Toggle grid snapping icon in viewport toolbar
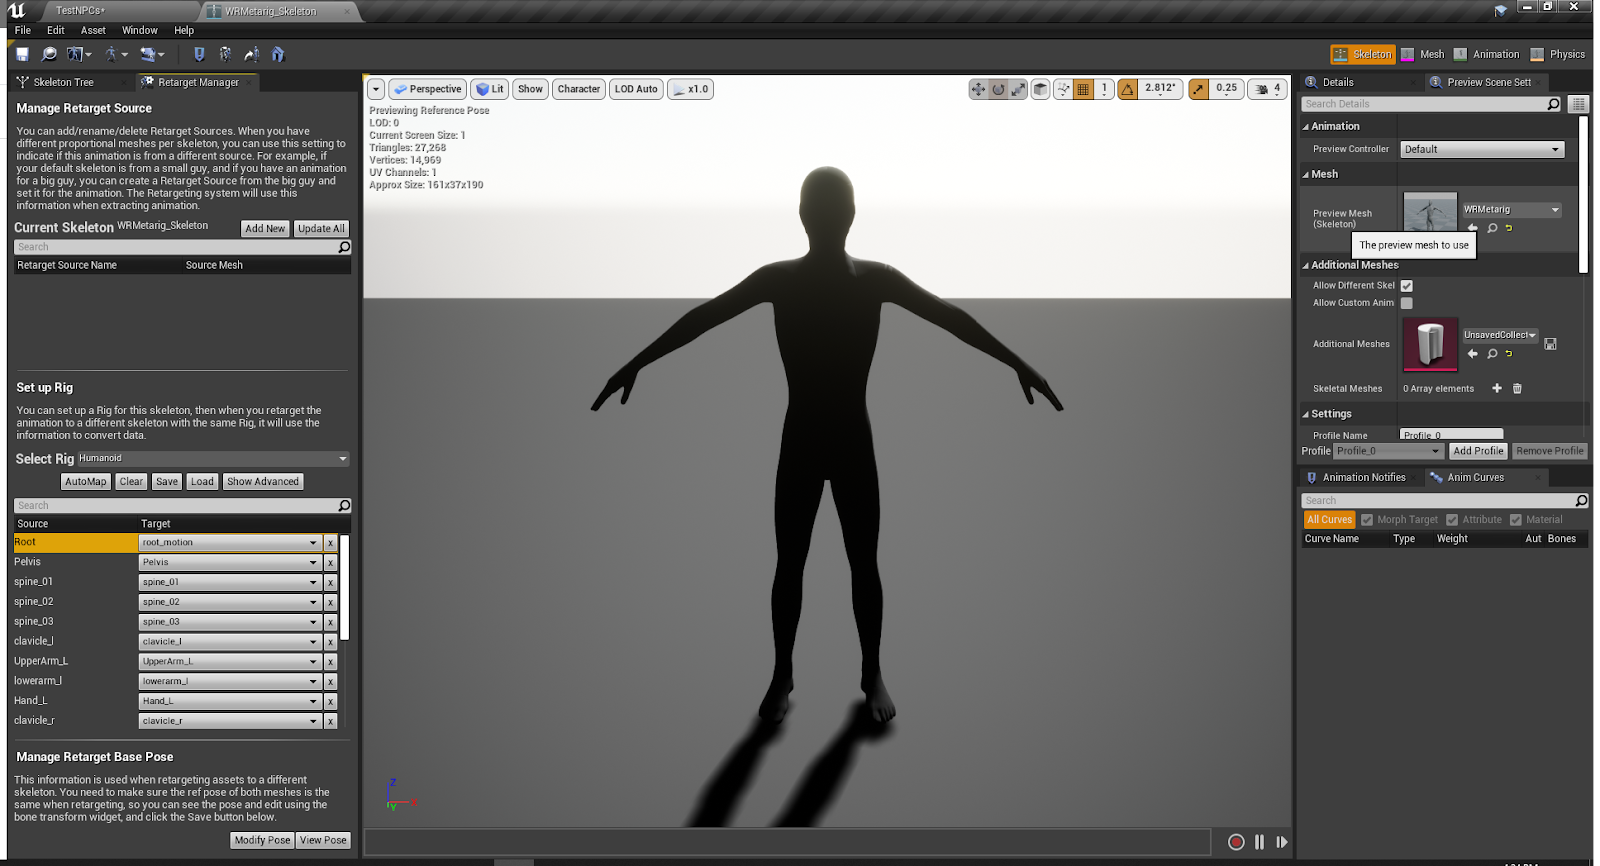Screen dimensions: 1600x866 (1083, 89)
